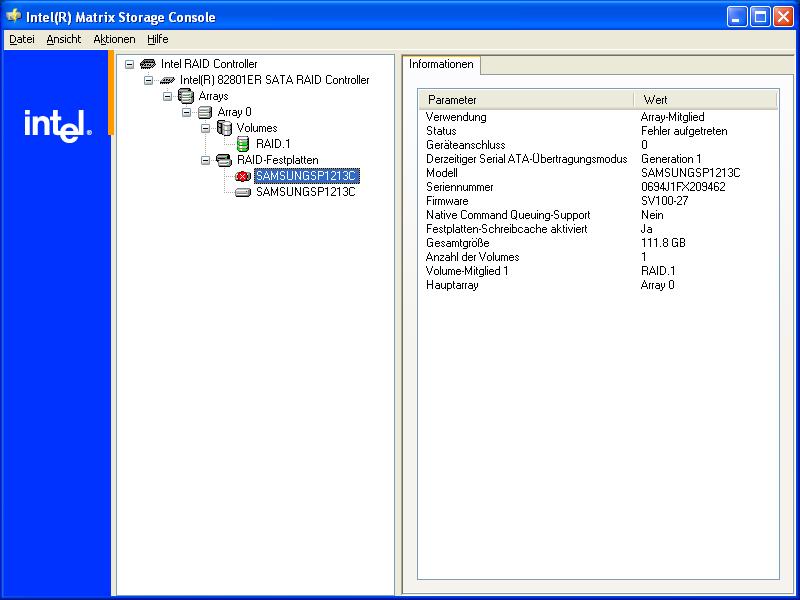Click the value 'Fehler aufgetreten'

[x=684, y=131]
